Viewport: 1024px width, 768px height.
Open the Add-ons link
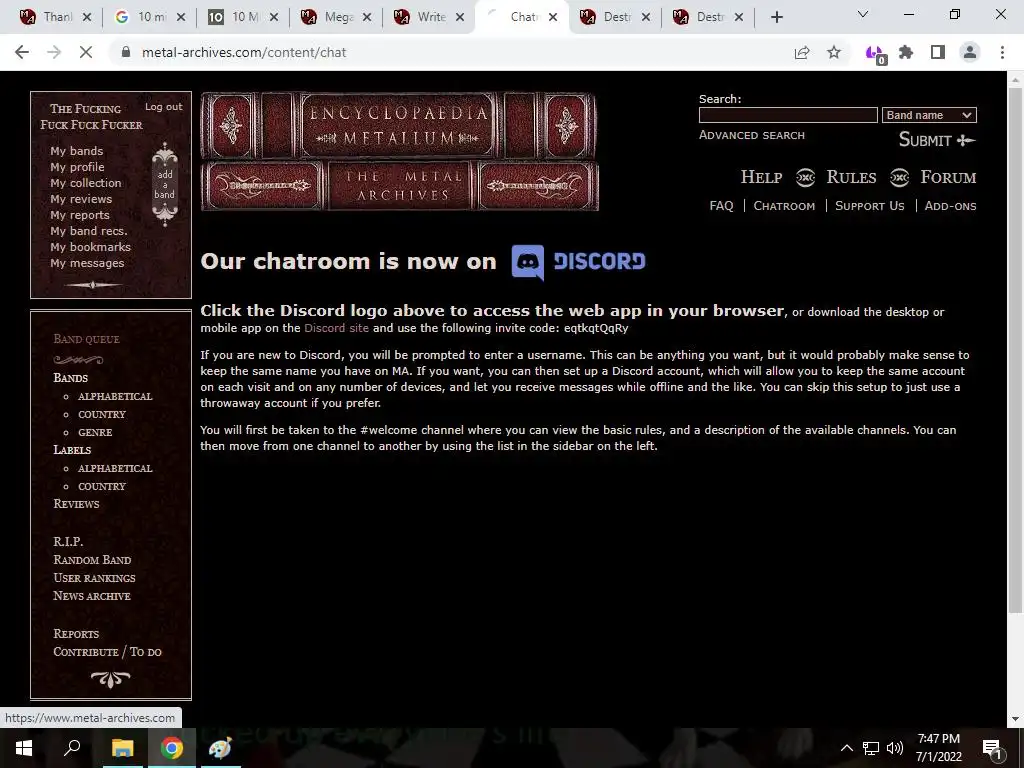tap(950, 206)
